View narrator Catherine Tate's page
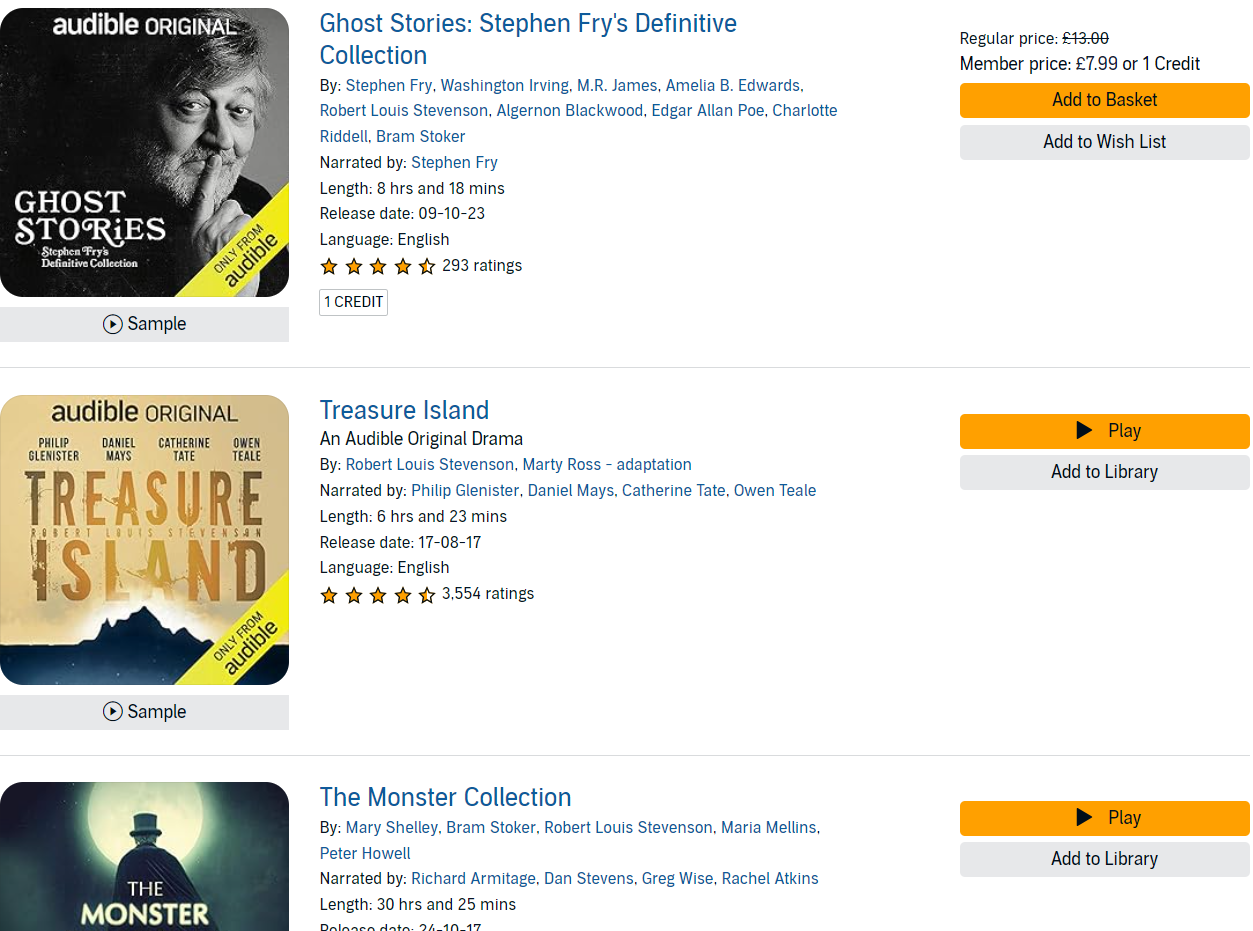The height and width of the screenshot is (931, 1253). pos(673,490)
